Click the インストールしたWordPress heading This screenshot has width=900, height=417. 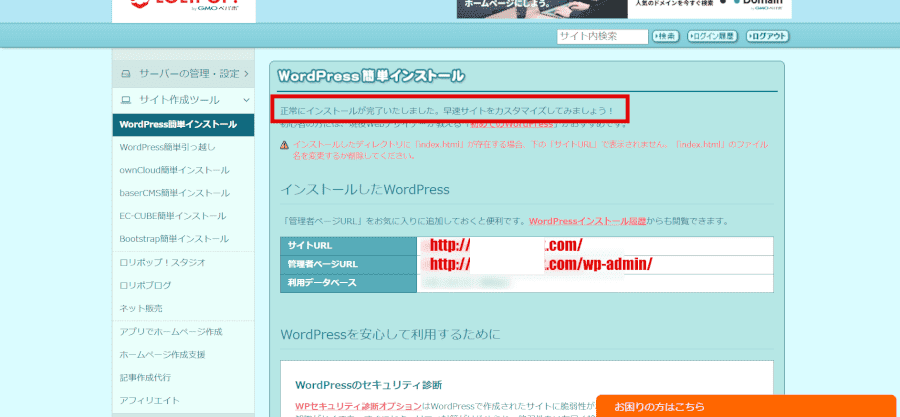pyautogui.click(x=364, y=190)
